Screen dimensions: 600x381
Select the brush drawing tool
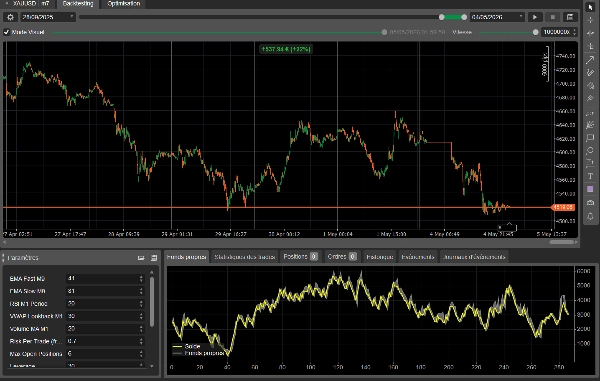(x=590, y=72)
